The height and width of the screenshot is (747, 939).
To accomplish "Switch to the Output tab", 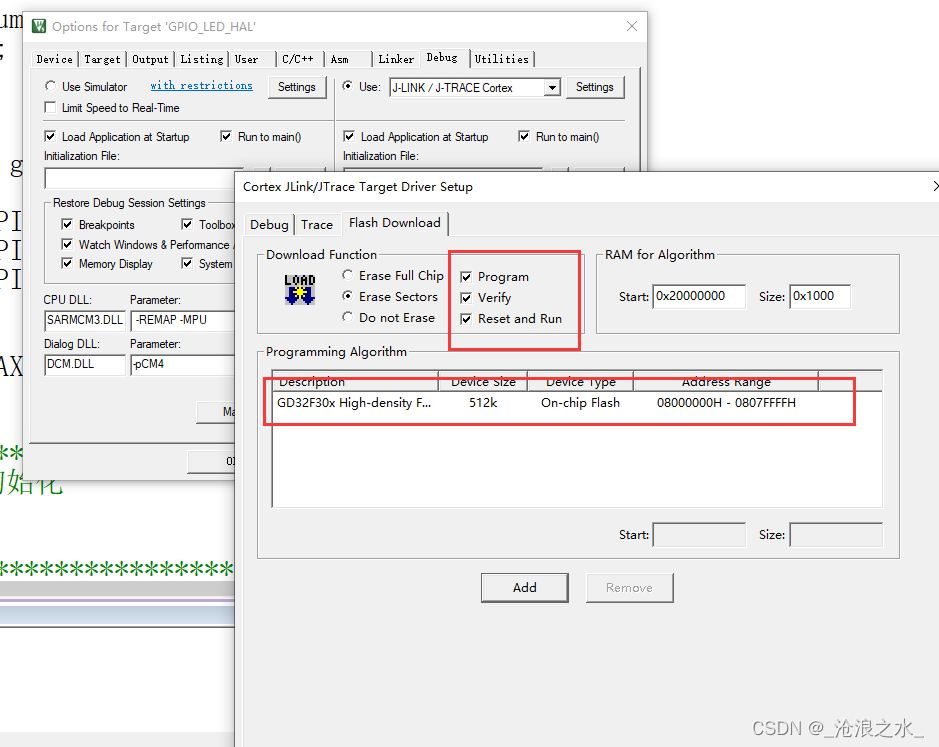I will click(150, 59).
